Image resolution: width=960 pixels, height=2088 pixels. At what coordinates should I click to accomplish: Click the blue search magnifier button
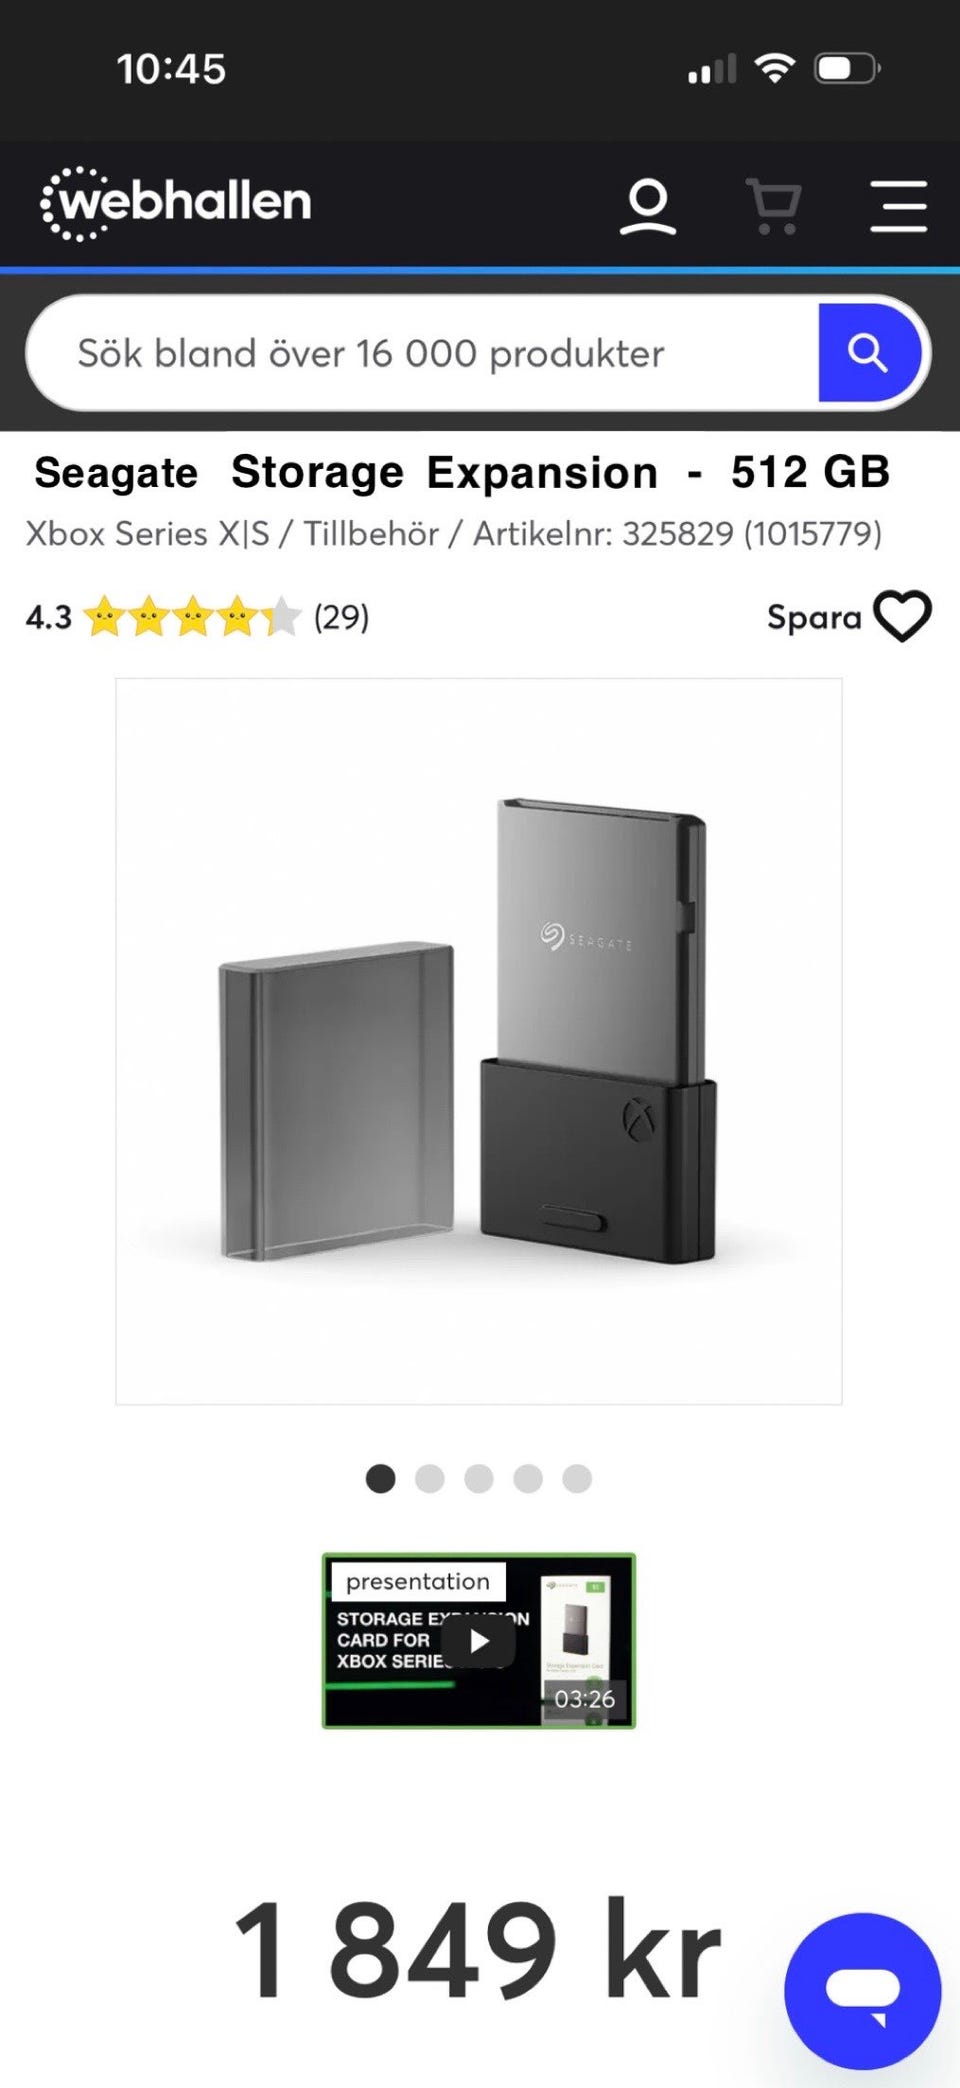[x=868, y=353]
